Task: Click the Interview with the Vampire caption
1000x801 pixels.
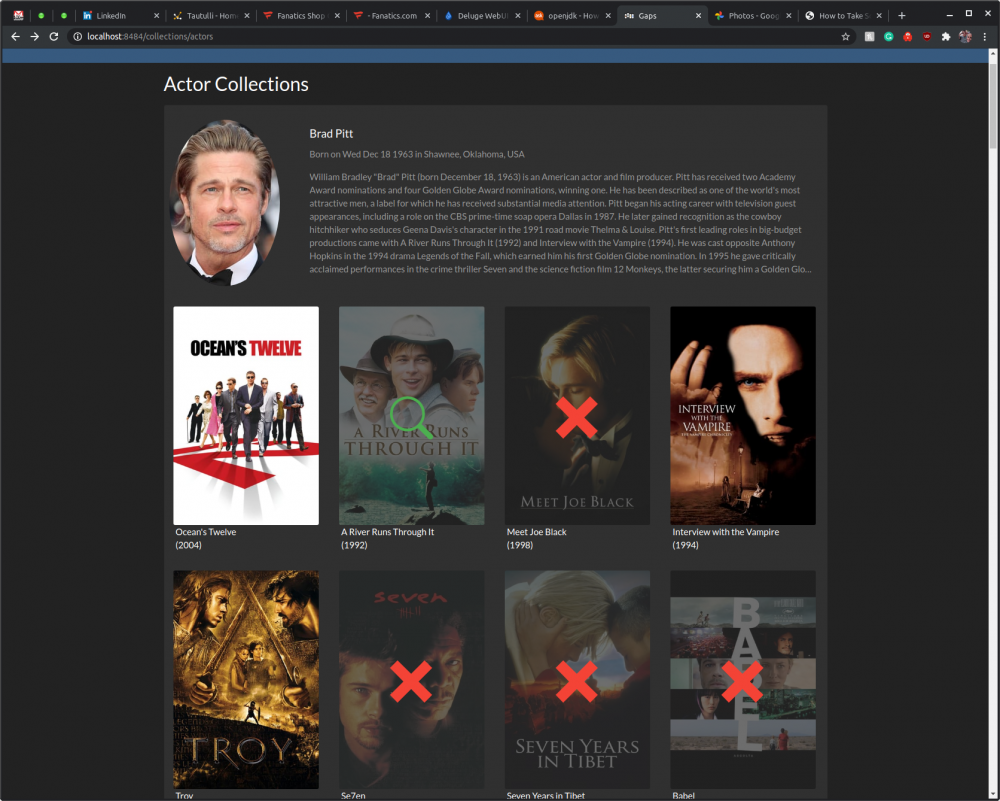Action: pos(725,532)
